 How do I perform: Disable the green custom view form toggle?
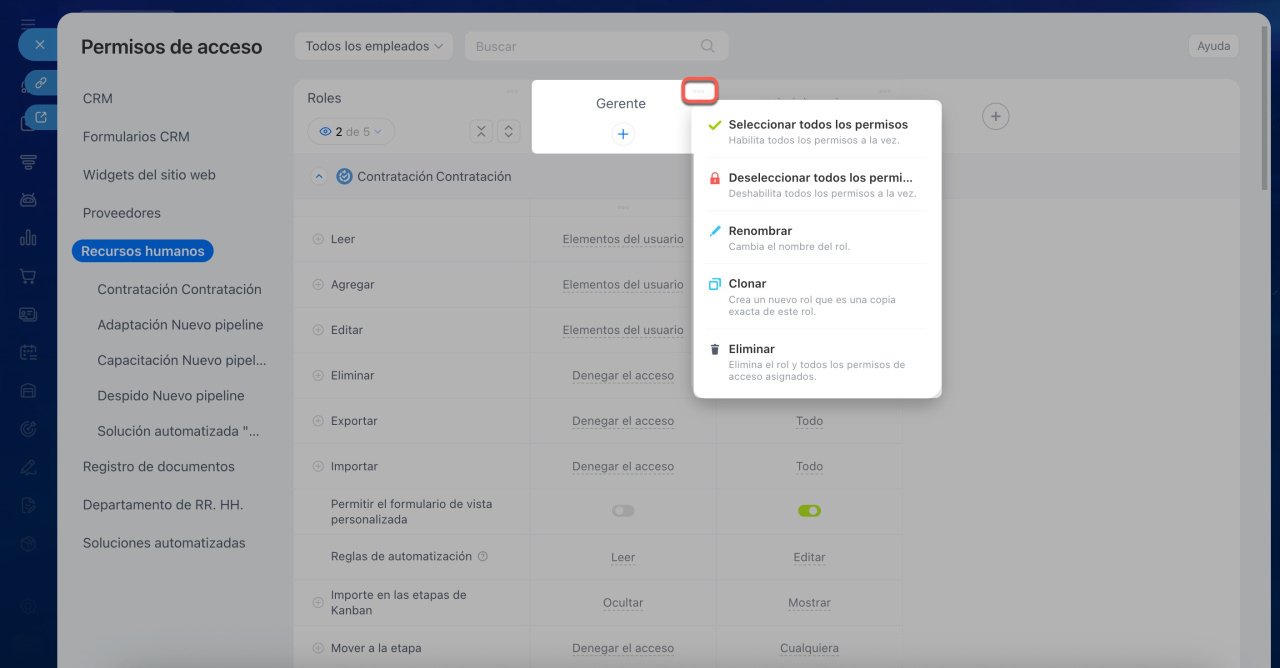point(809,511)
